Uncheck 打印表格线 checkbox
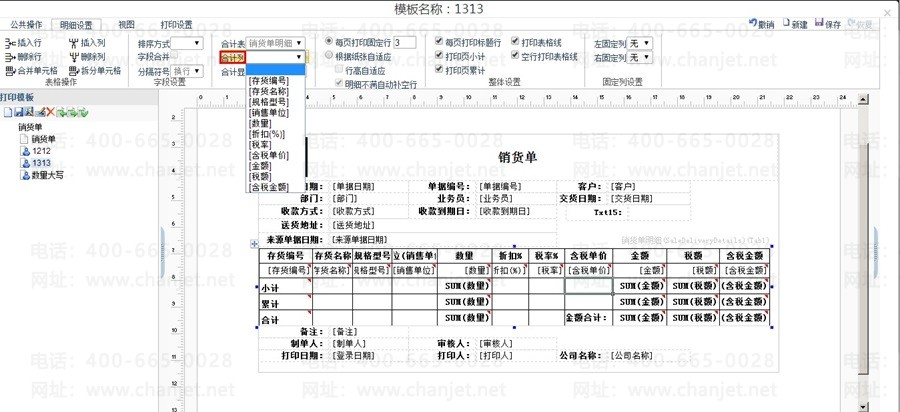900x412 pixels. click(x=515, y=42)
